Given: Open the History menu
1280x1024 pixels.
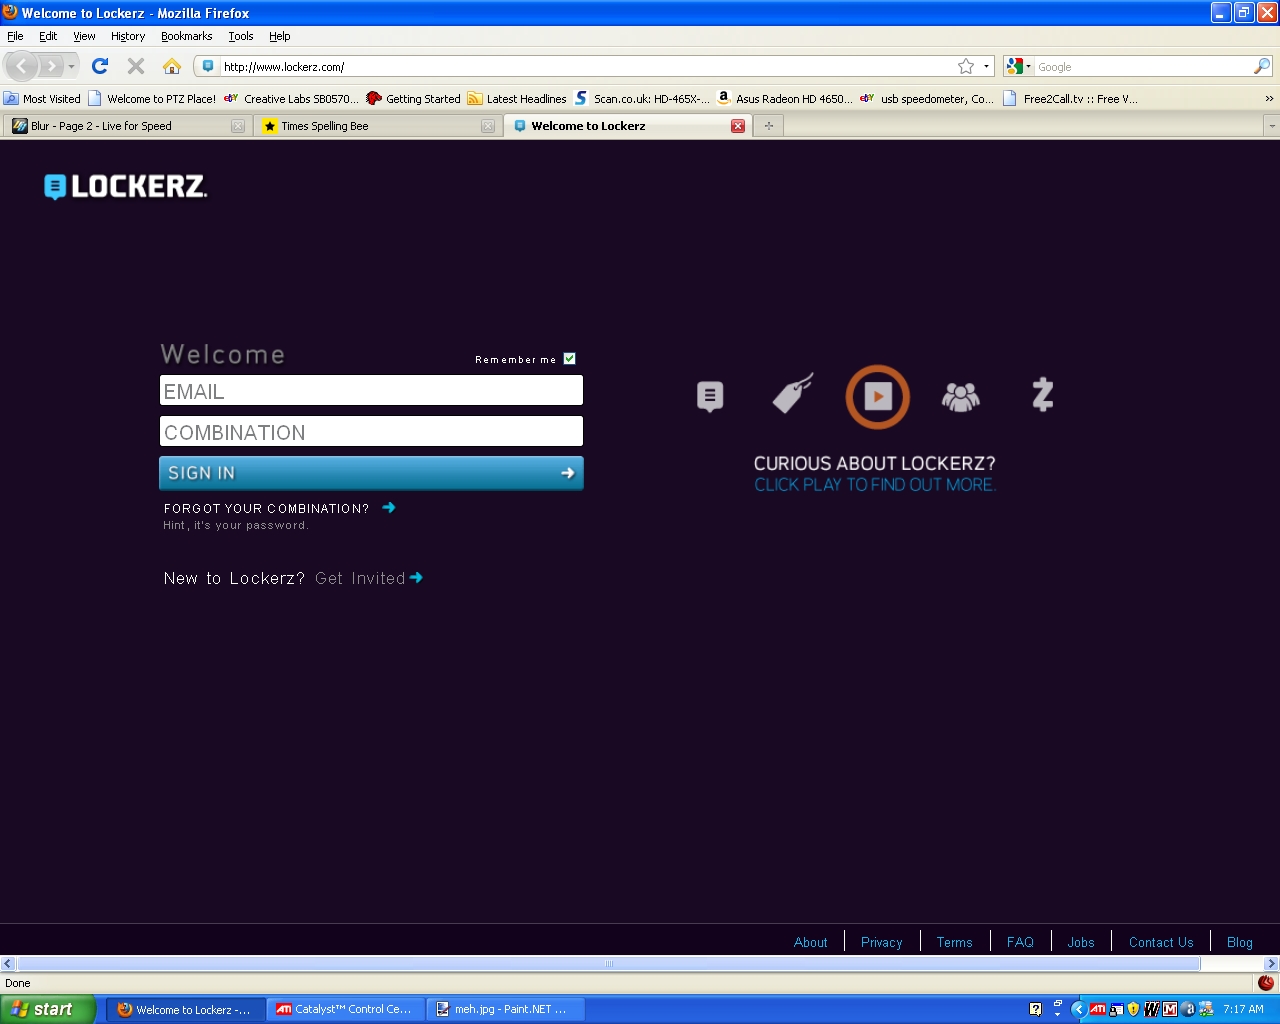Looking at the screenshot, I should point(128,36).
